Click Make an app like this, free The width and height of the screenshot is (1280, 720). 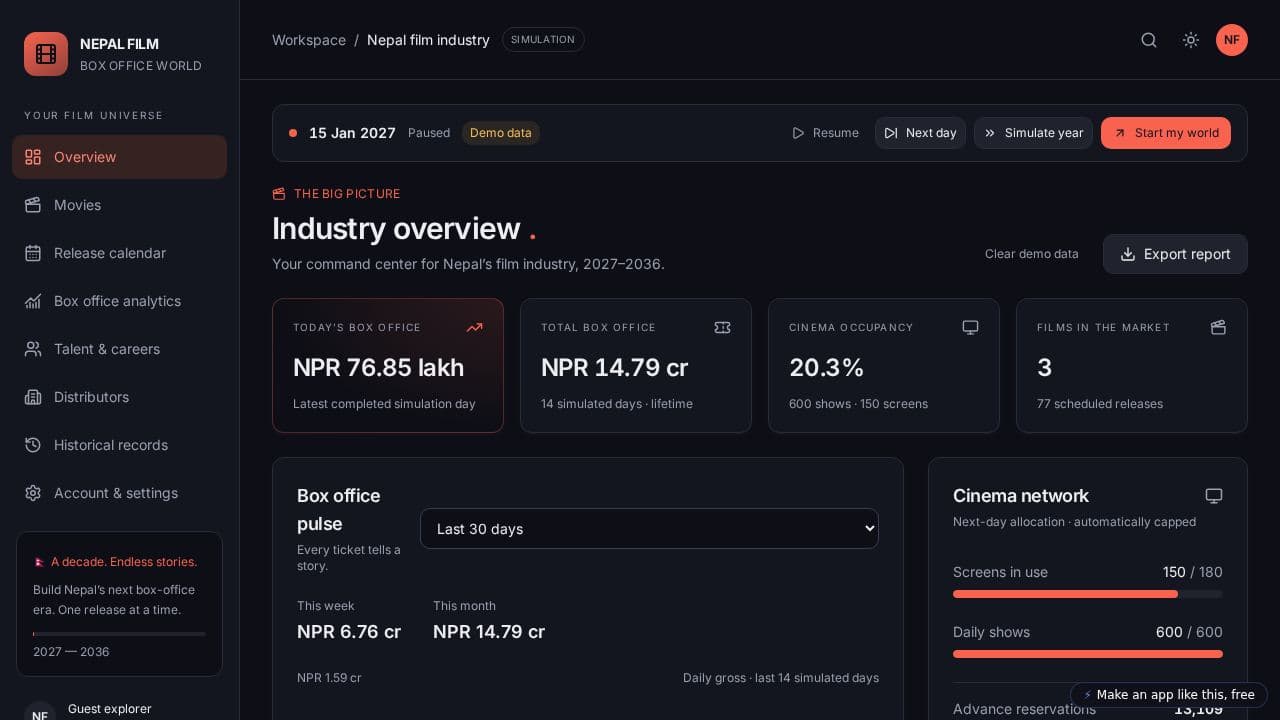1169,695
